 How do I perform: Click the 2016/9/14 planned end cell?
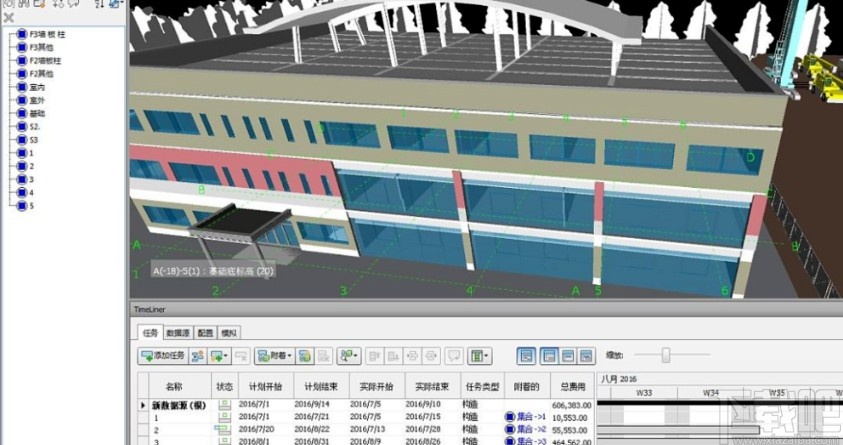(312, 404)
